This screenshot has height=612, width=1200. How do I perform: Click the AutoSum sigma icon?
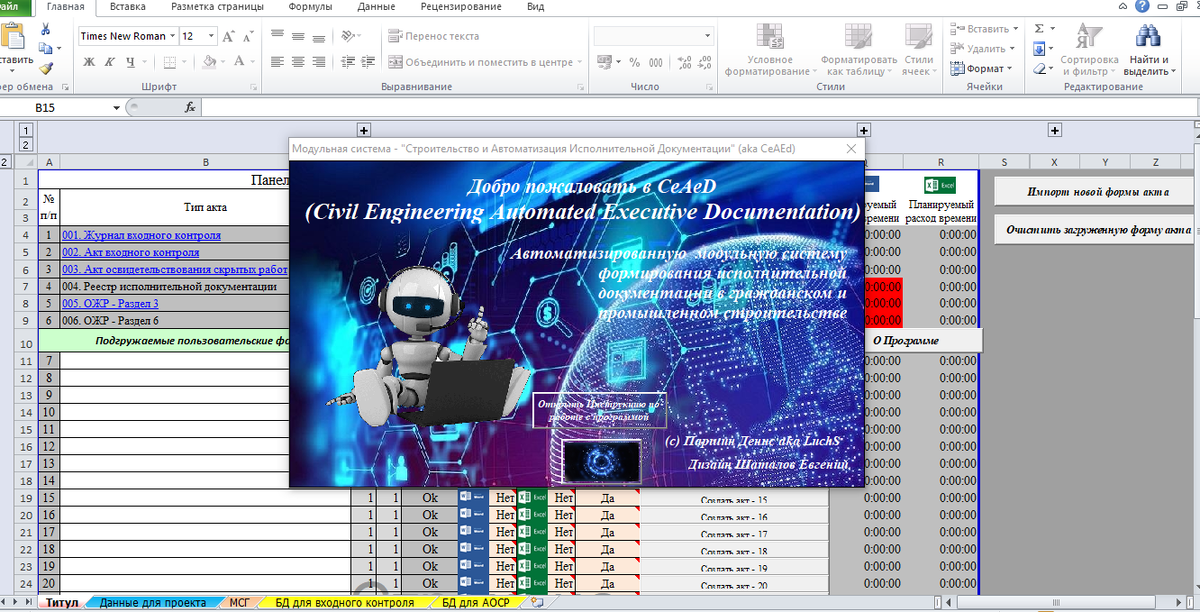coord(1039,29)
